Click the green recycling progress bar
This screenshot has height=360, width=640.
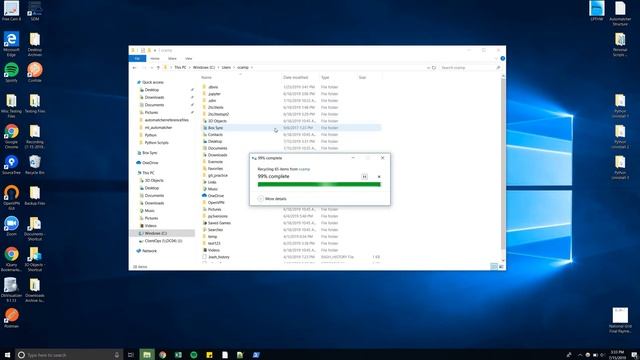(x=319, y=184)
